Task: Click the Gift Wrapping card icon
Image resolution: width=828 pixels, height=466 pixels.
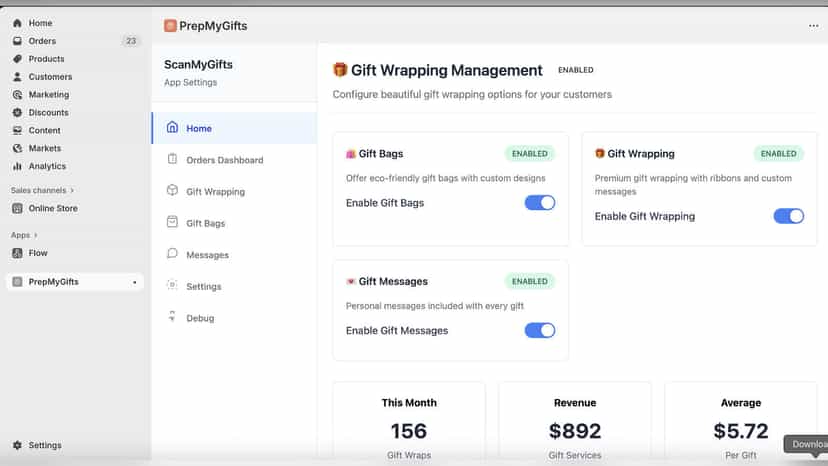Action: [599, 153]
